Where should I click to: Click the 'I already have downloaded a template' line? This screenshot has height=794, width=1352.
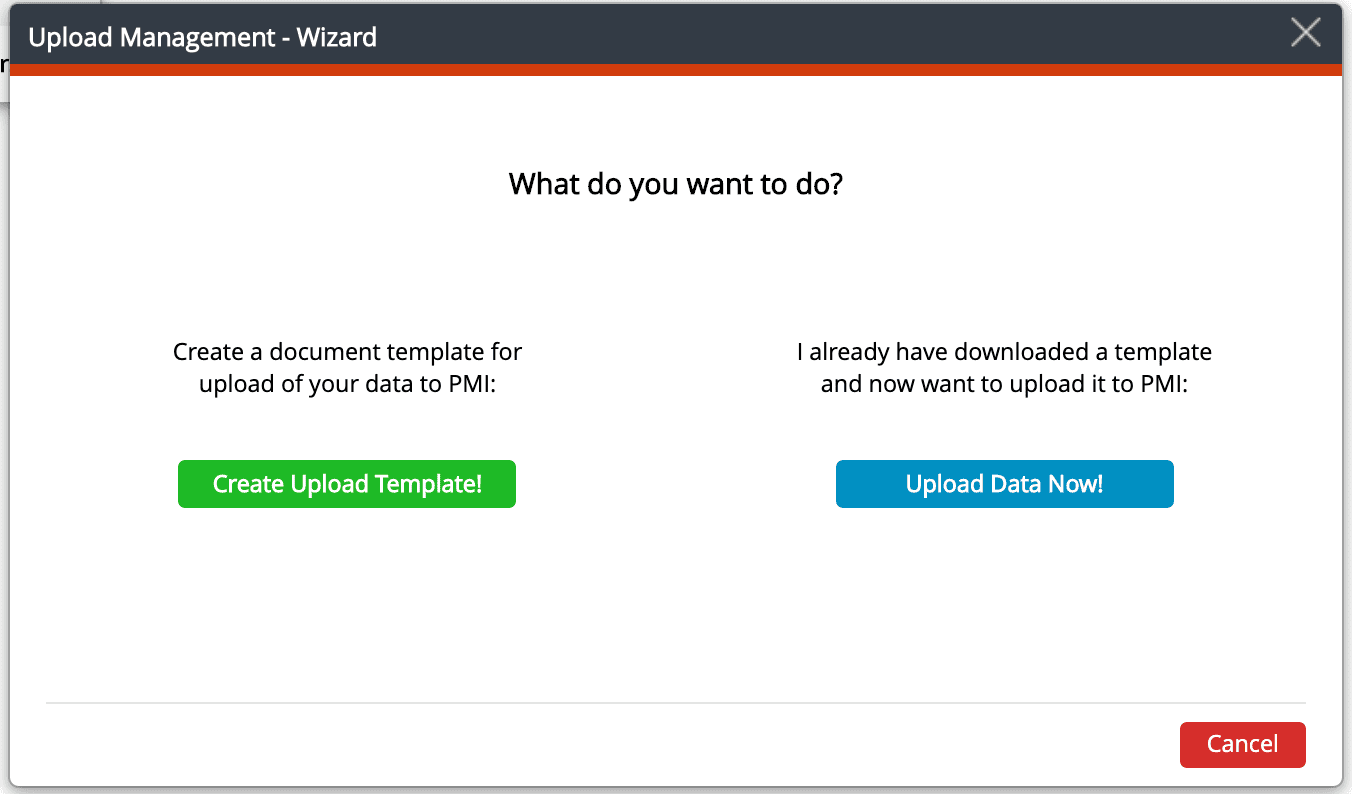[x=1004, y=352]
